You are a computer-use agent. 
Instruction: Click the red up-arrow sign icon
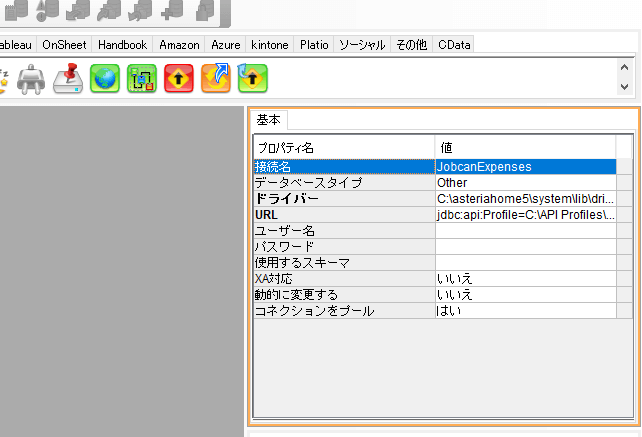tap(179, 78)
